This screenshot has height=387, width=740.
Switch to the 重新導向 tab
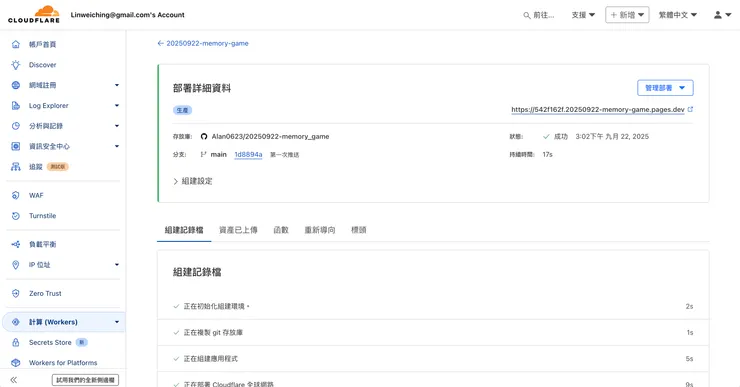click(320, 230)
